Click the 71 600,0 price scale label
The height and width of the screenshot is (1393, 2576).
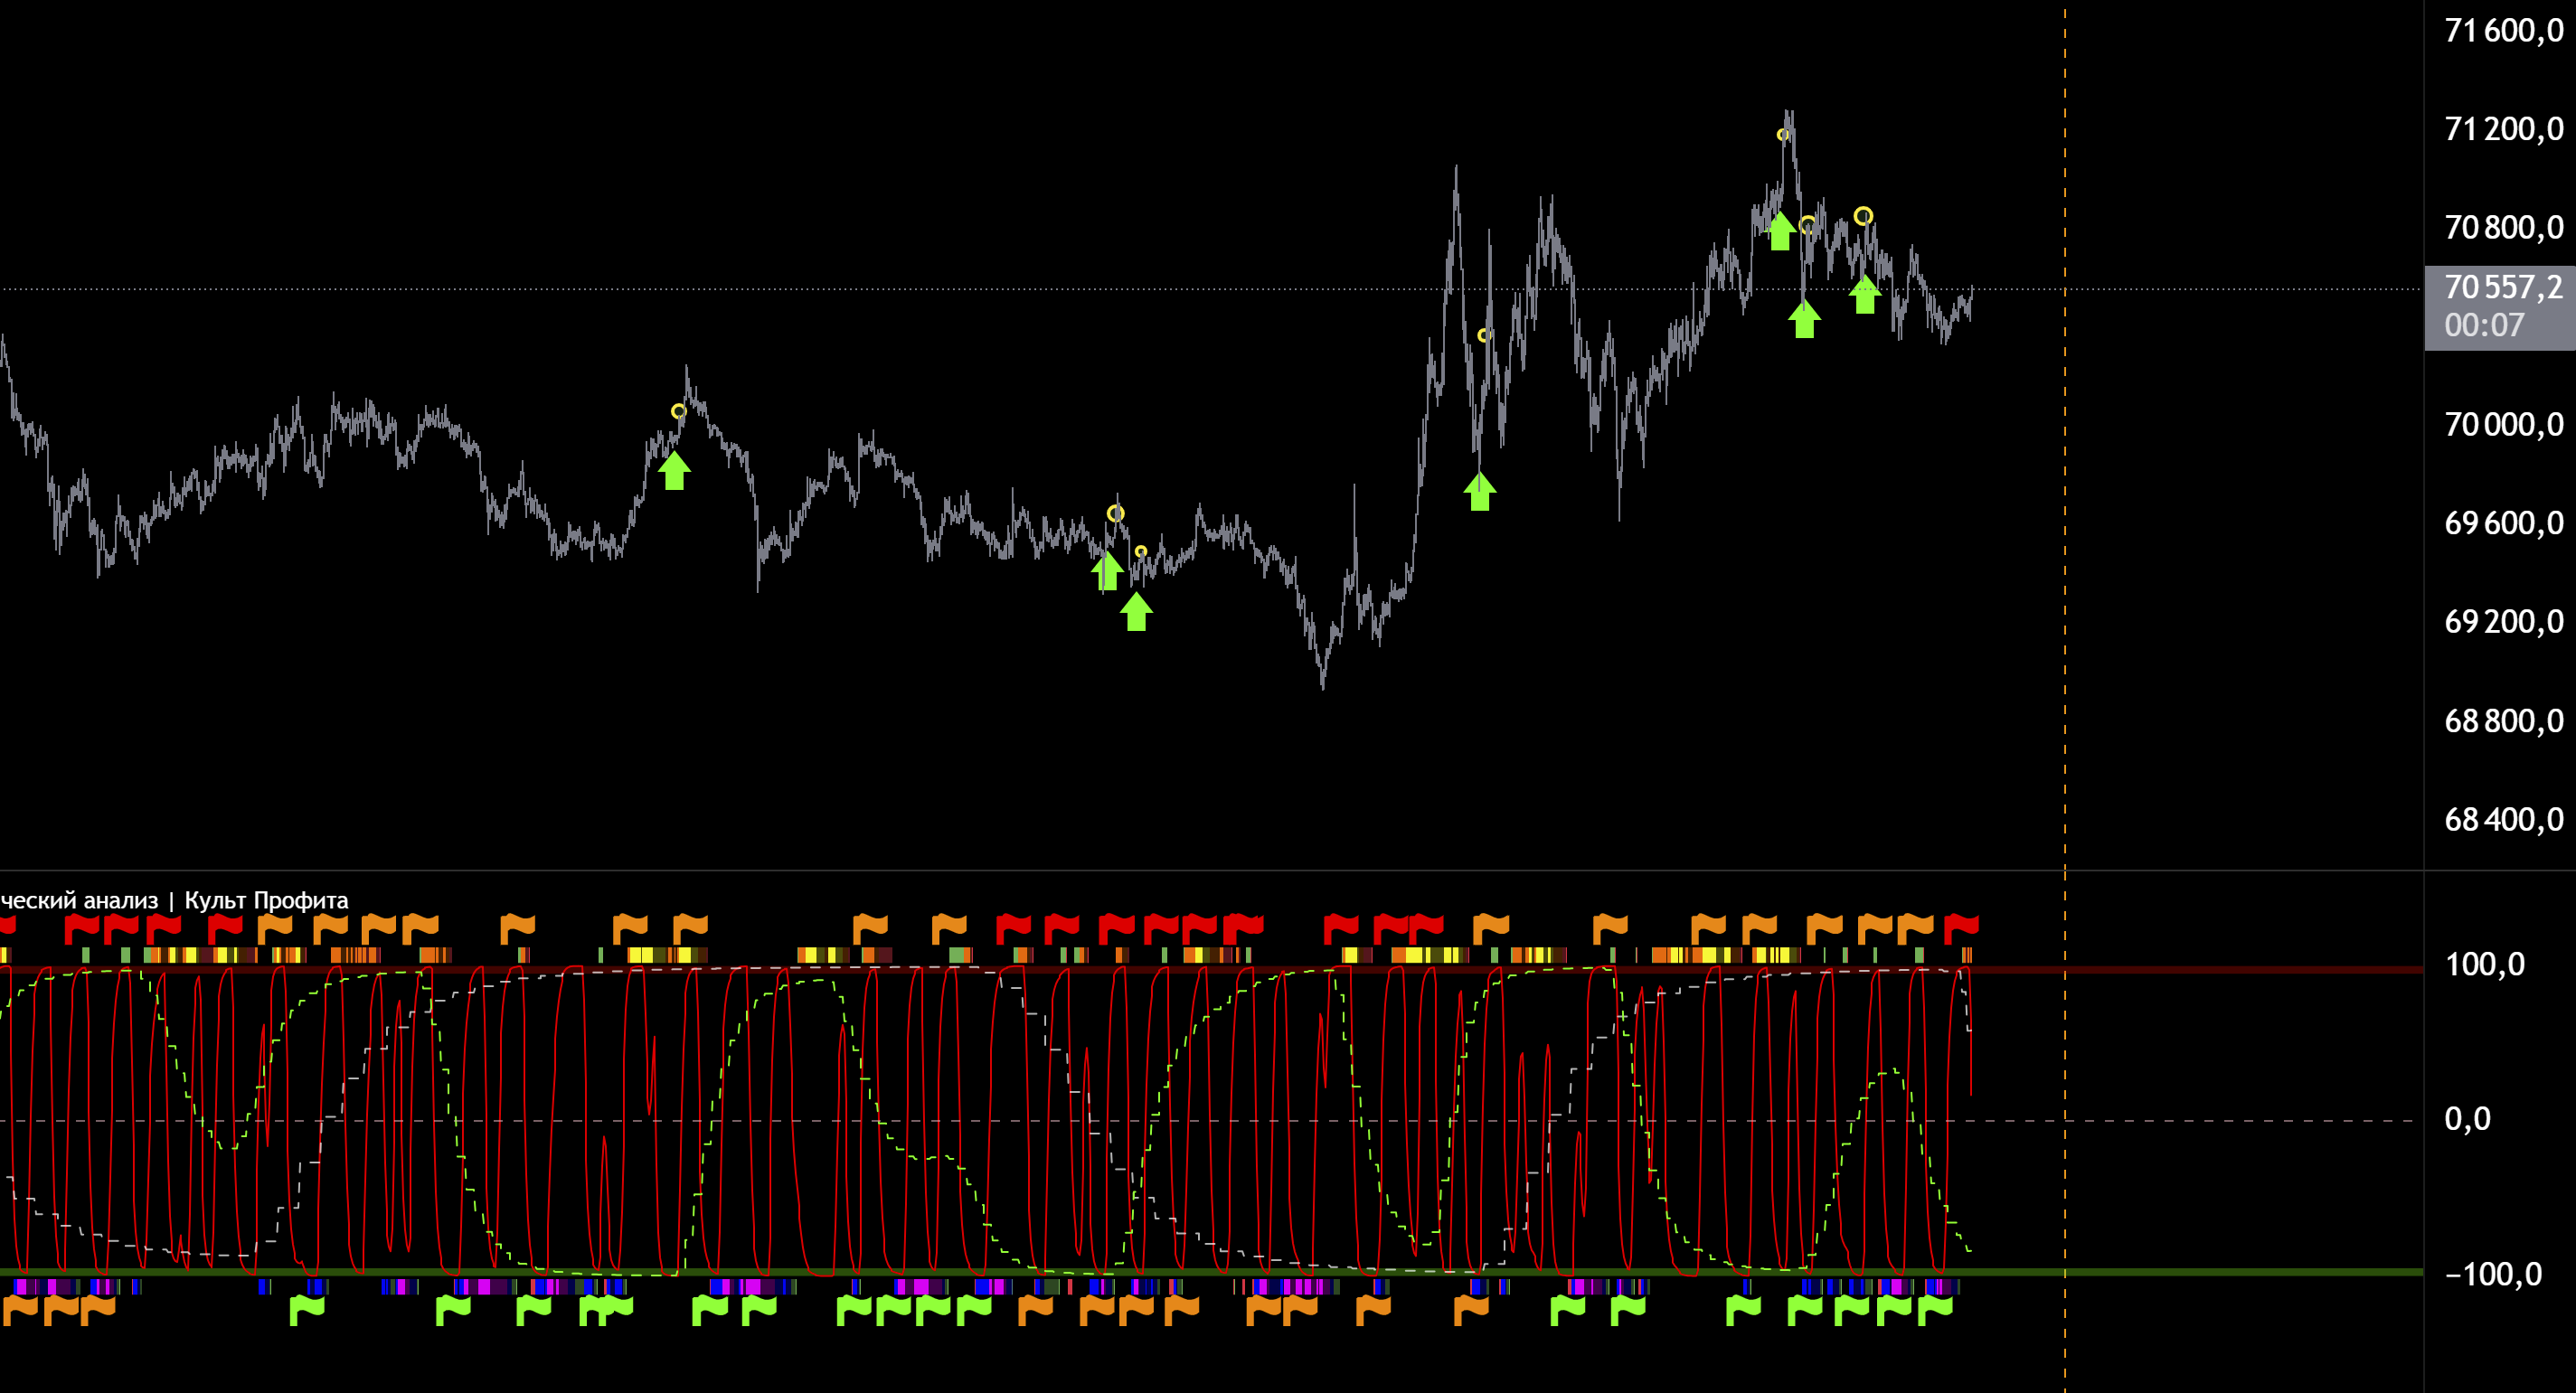click(2503, 31)
